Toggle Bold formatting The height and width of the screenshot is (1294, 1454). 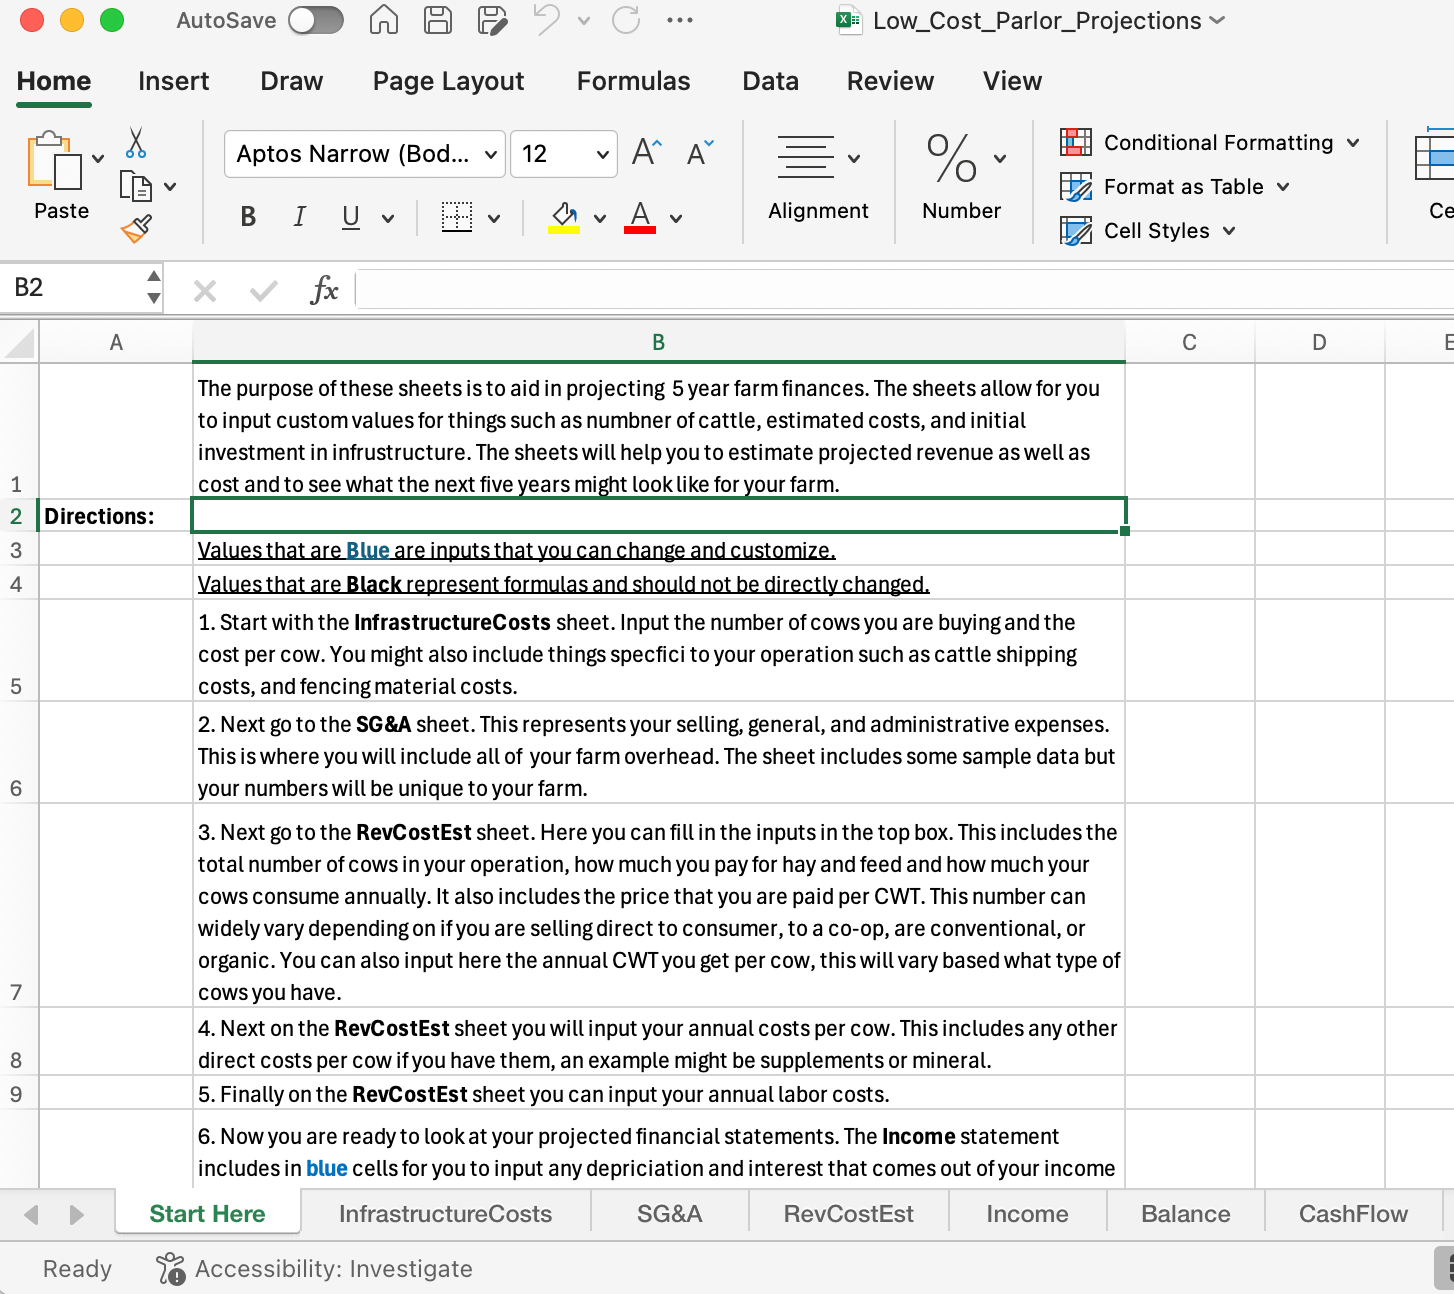[248, 217]
